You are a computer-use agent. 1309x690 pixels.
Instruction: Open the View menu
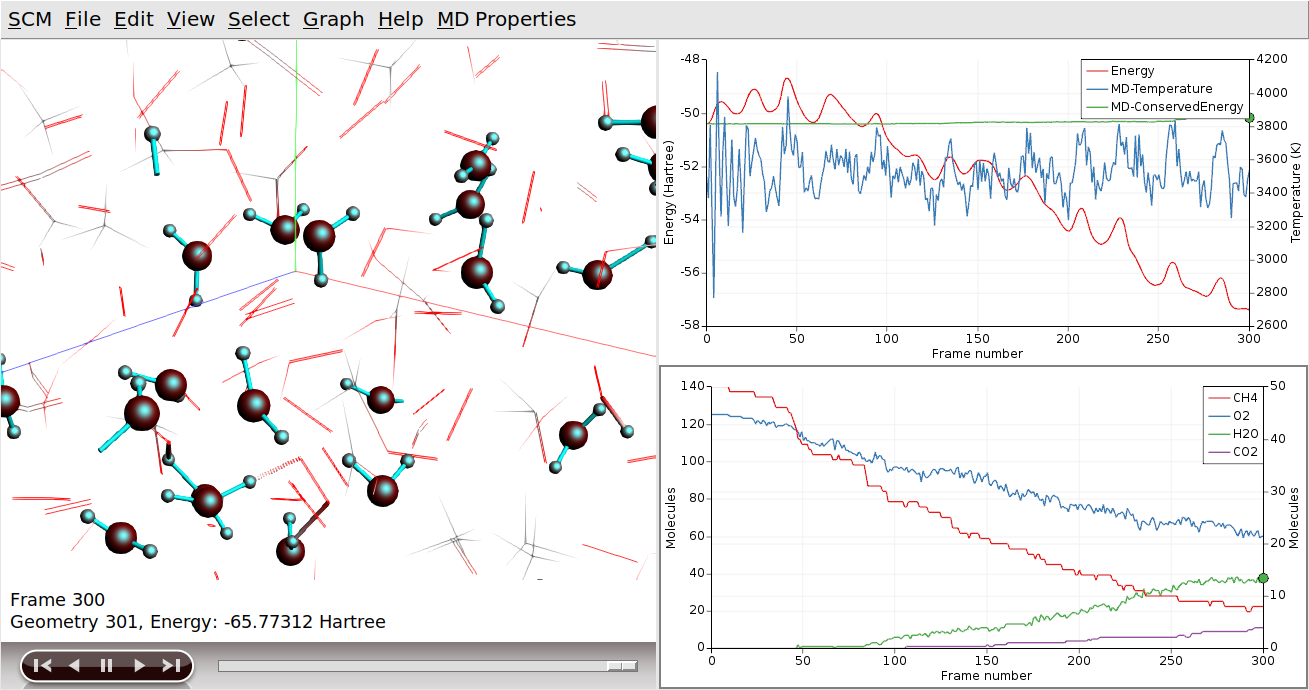[x=190, y=18]
